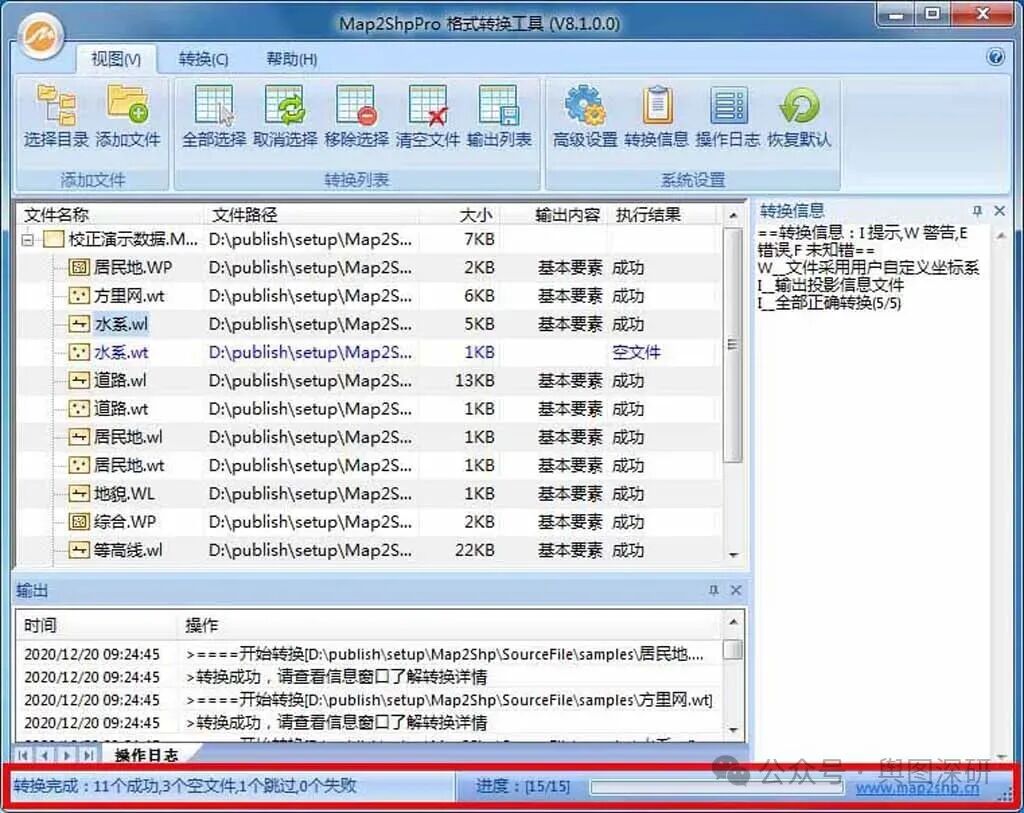Click the line file icon of 道路.wl
The image size is (1024, 813).
[79, 380]
